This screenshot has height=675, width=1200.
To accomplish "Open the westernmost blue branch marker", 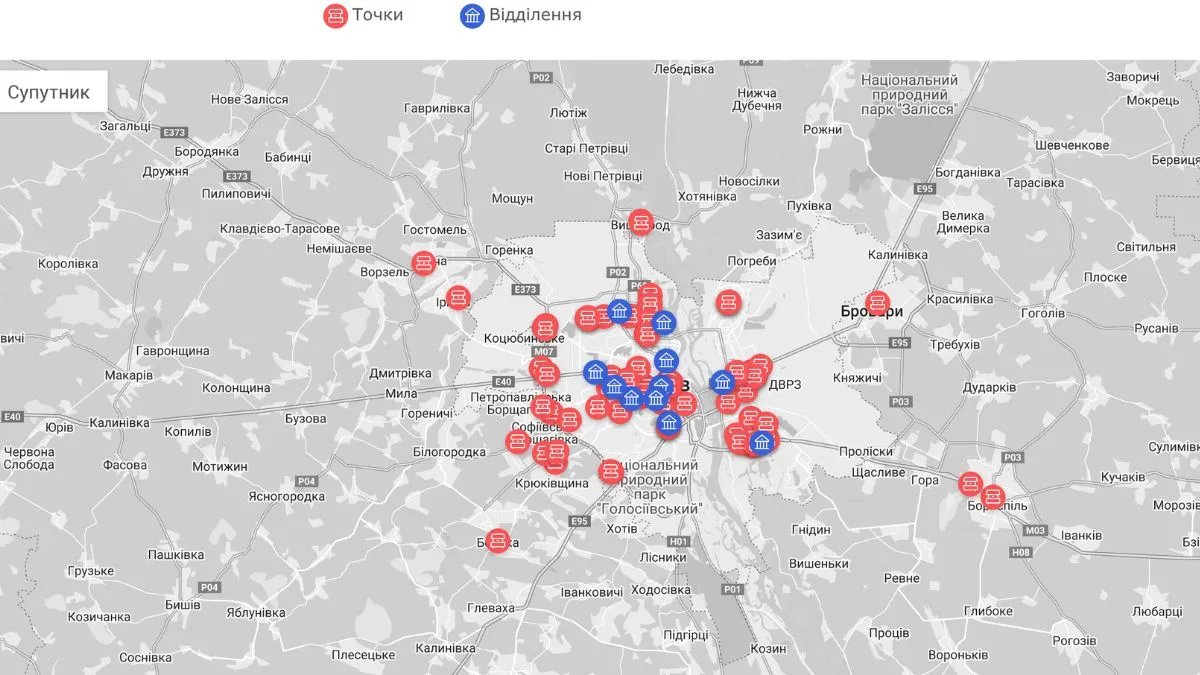I will (x=596, y=373).
